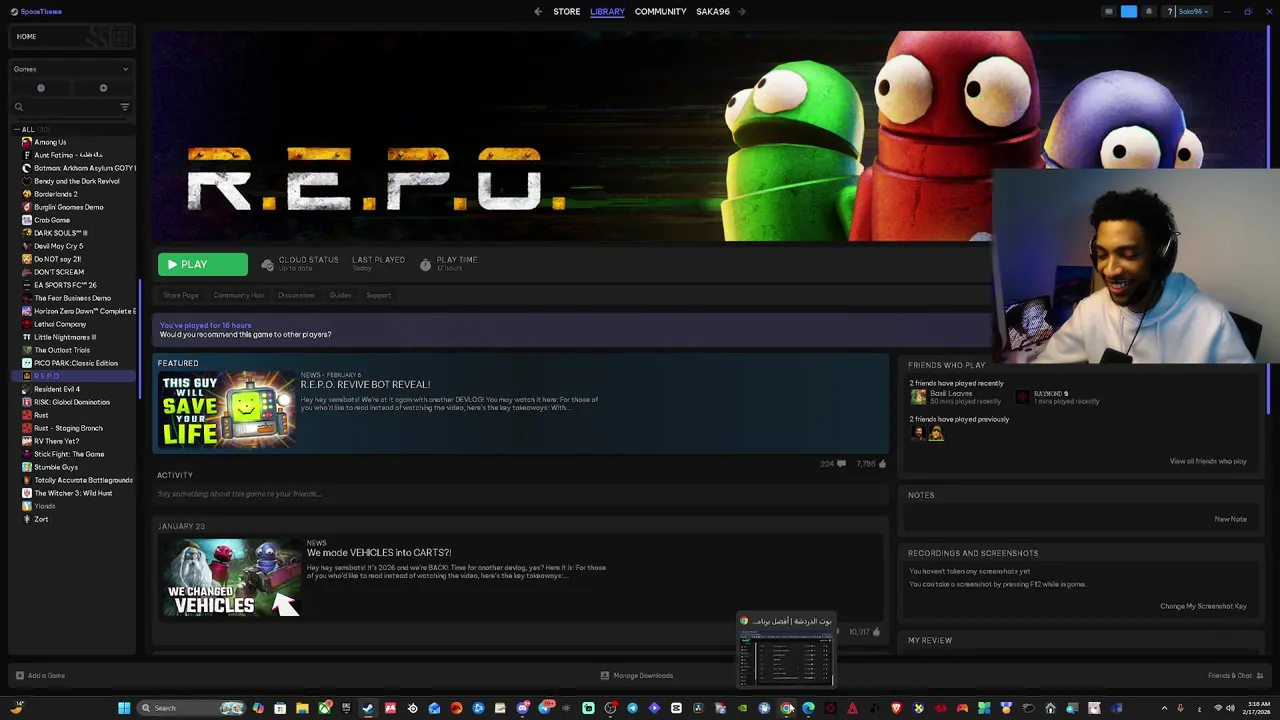Click New Note
The image size is (1280, 720).
click(1230, 519)
